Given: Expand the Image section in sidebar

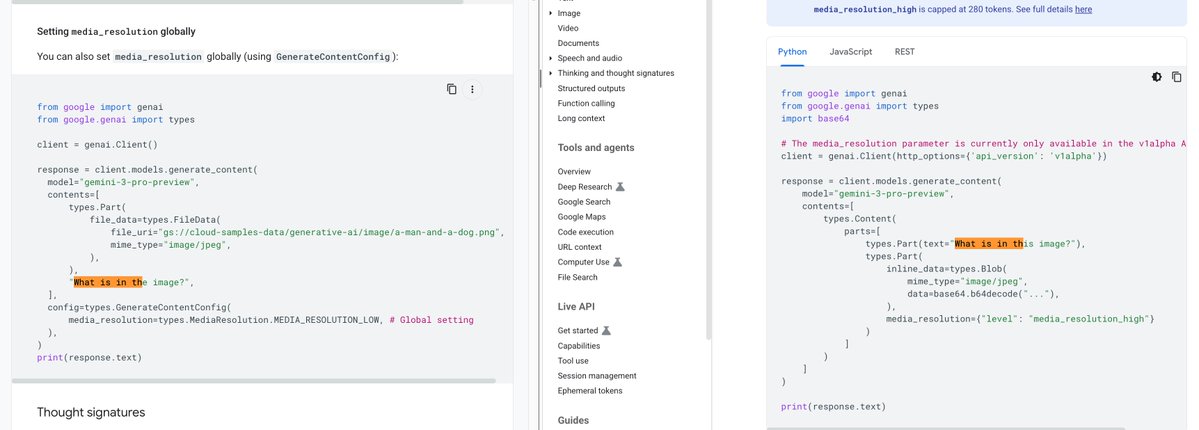Looking at the screenshot, I should (551, 13).
